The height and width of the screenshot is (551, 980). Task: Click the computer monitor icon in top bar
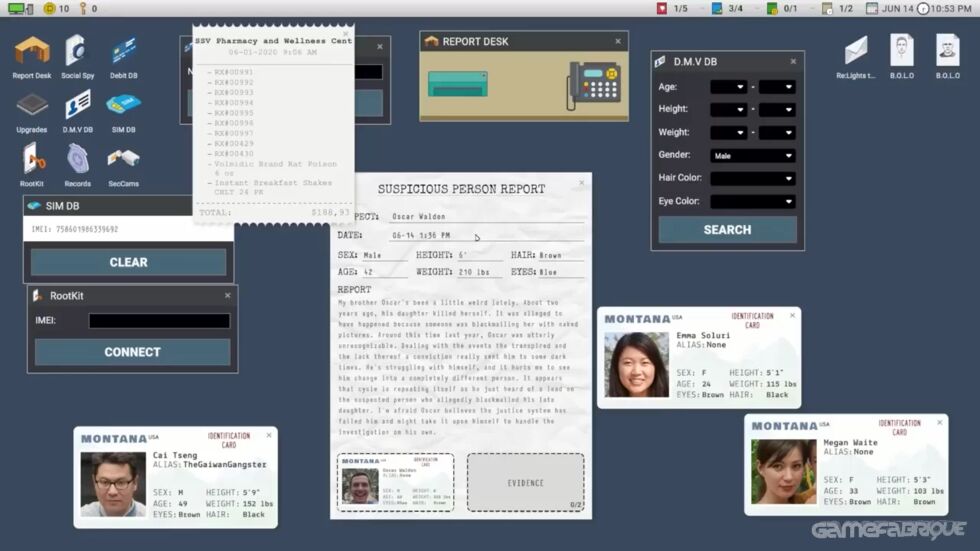pyautogui.click(x=19, y=8)
